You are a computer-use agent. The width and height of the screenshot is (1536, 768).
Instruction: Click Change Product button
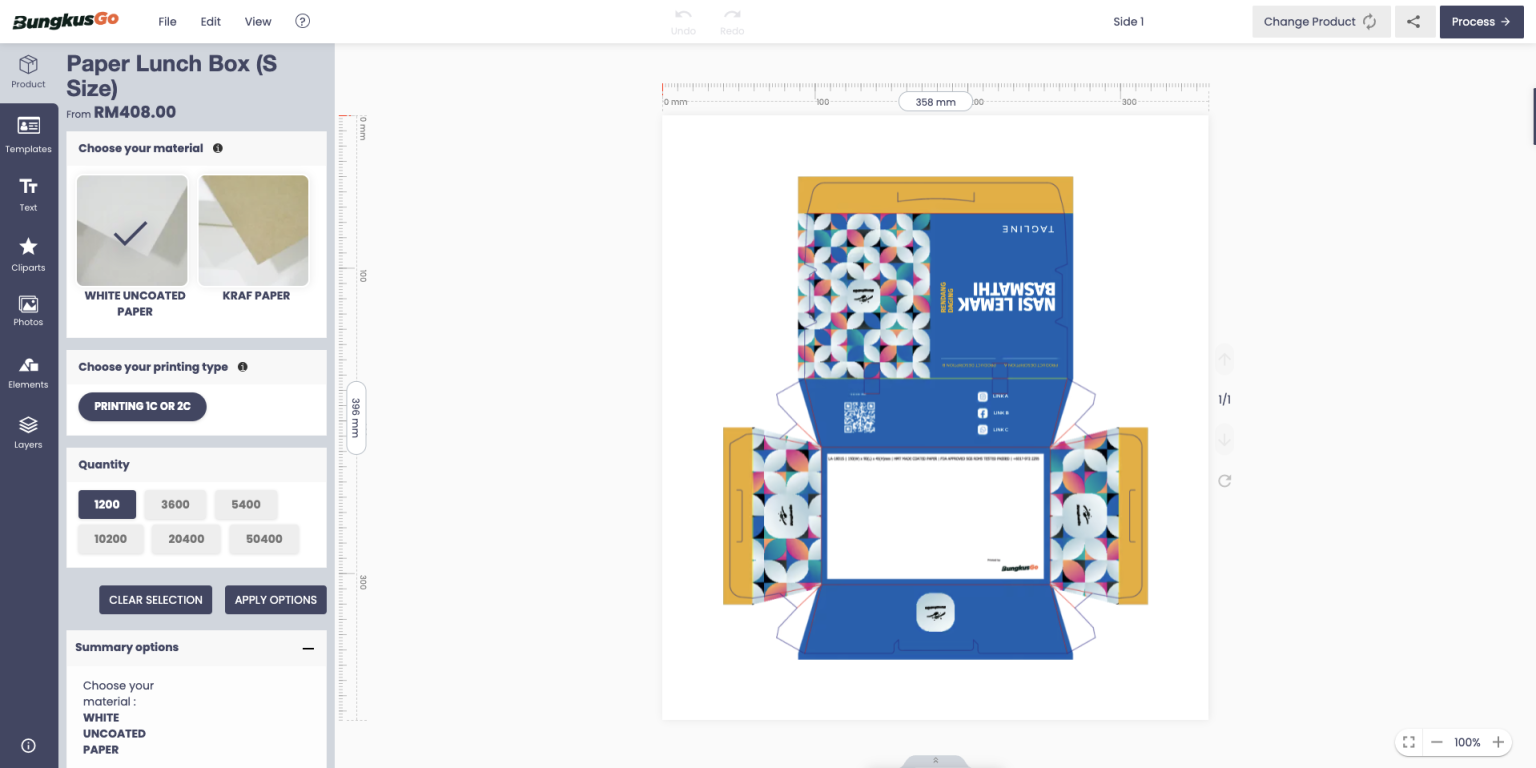(1321, 22)
